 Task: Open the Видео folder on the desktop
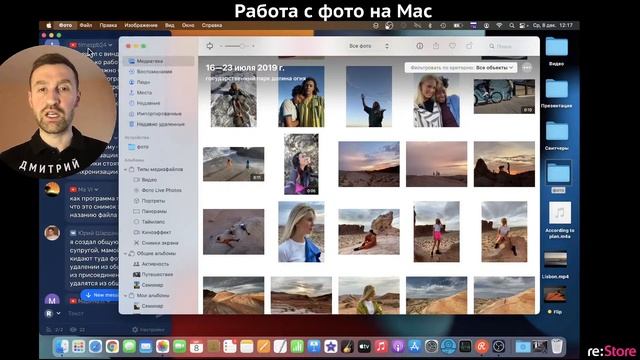tap(556, 51)
